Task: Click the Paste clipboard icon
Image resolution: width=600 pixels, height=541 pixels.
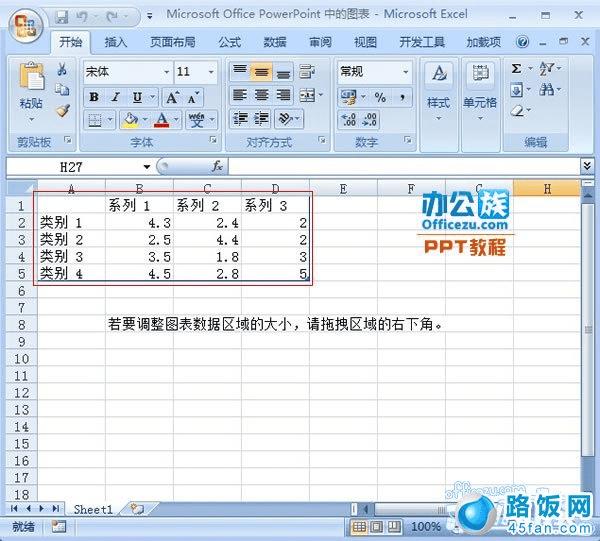Action: [31, 77]
